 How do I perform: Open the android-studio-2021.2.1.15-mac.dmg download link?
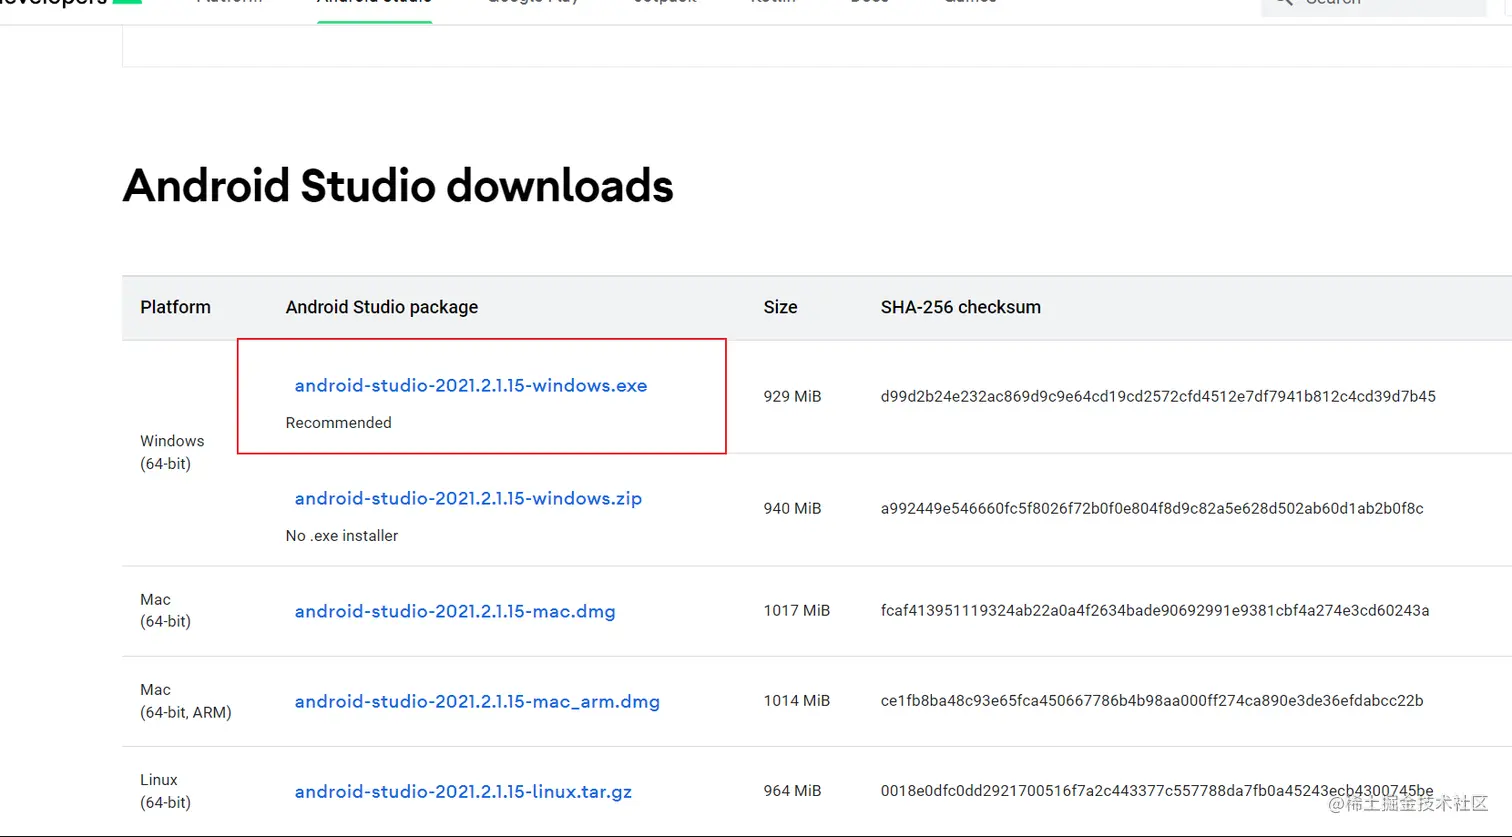click(455, 611)
